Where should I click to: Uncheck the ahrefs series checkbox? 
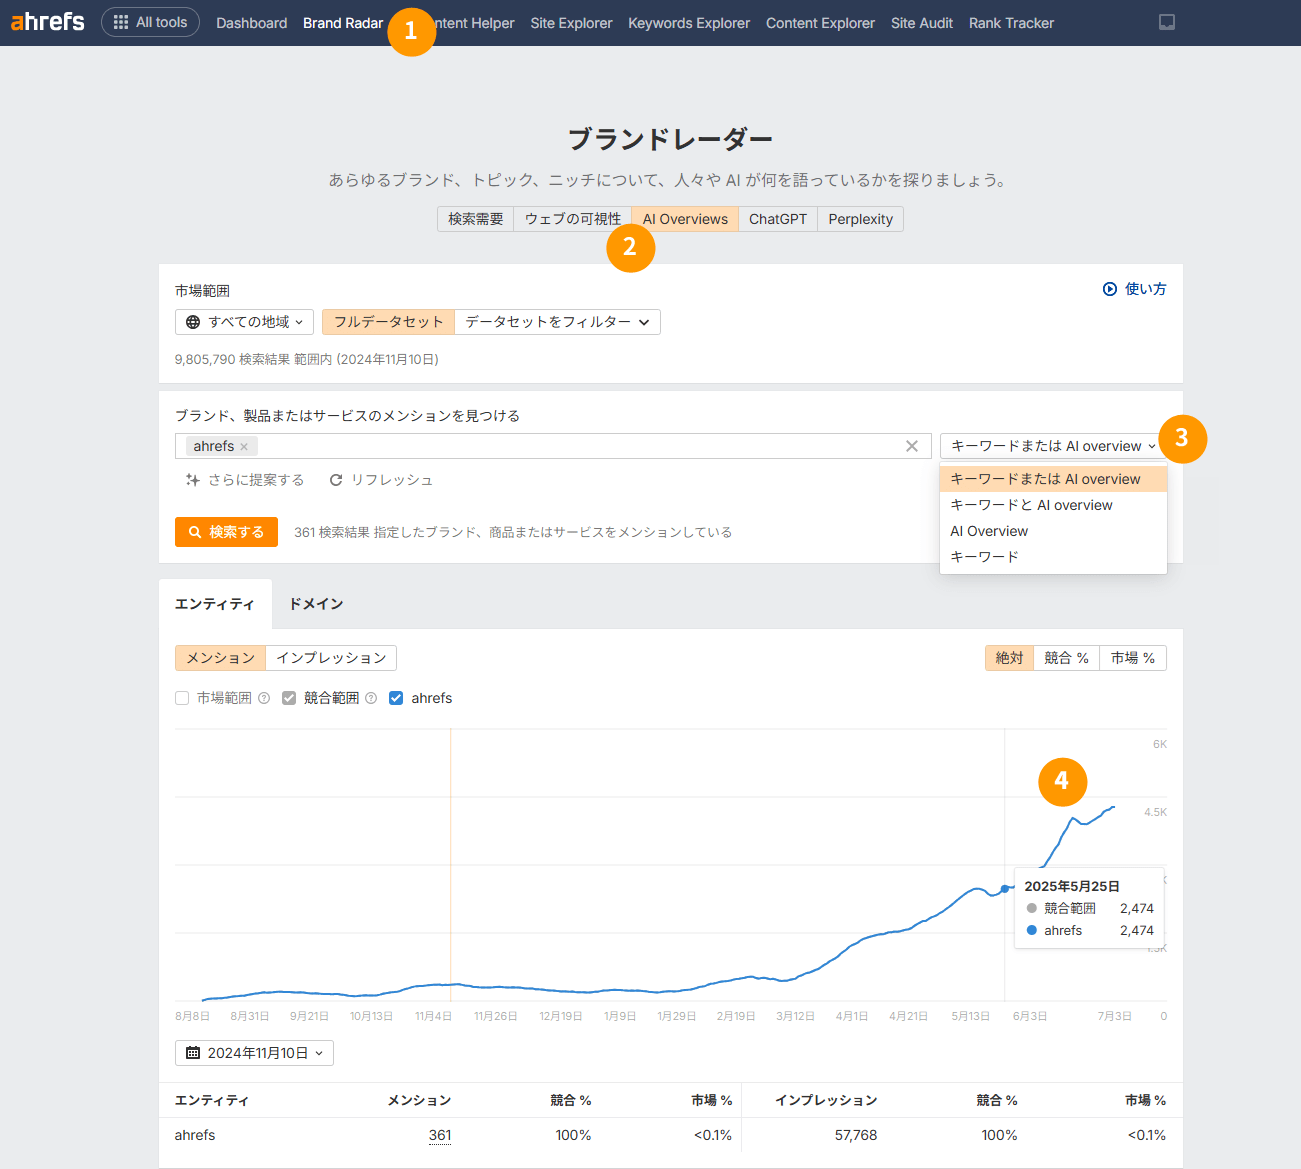397,697
